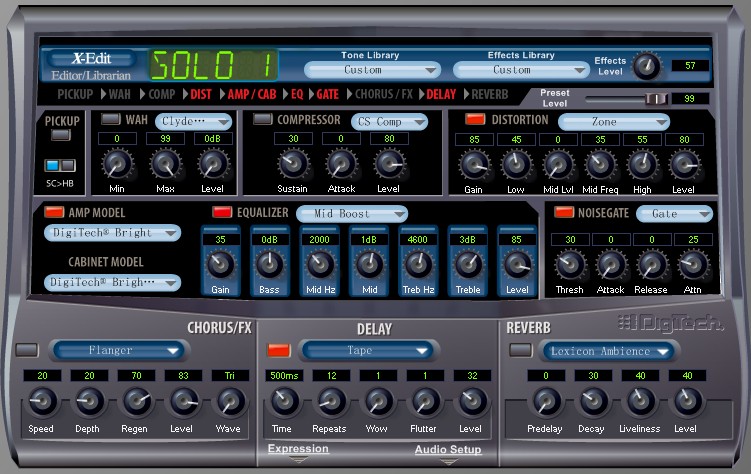
Task: Click the Equalizer Bass knob
Action: point(269,265)
